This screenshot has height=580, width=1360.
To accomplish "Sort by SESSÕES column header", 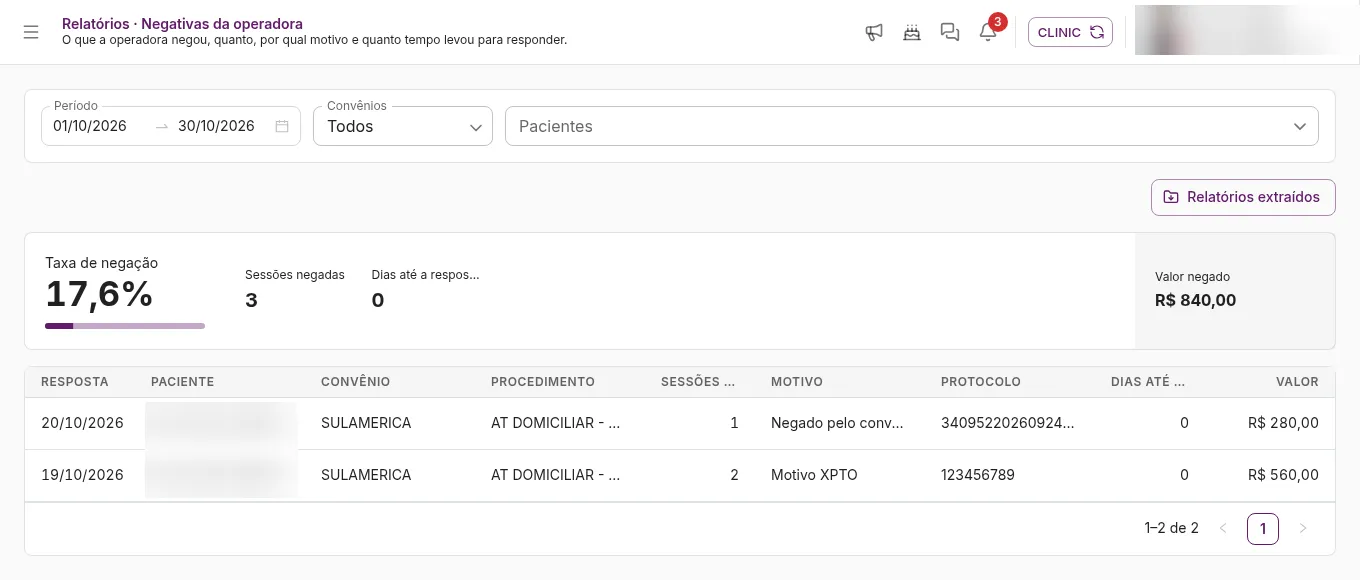I will (698, 382).
